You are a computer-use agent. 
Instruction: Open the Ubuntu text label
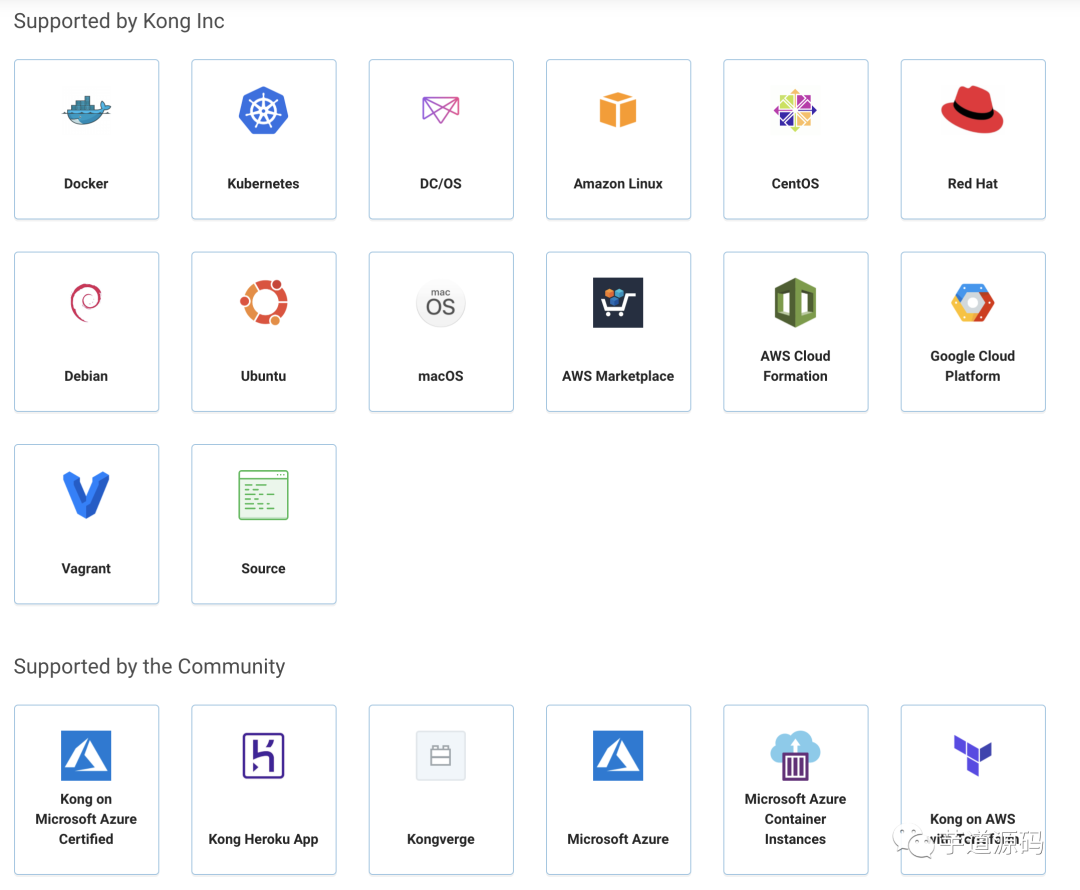pyautogui.click(x=263, y=376)
